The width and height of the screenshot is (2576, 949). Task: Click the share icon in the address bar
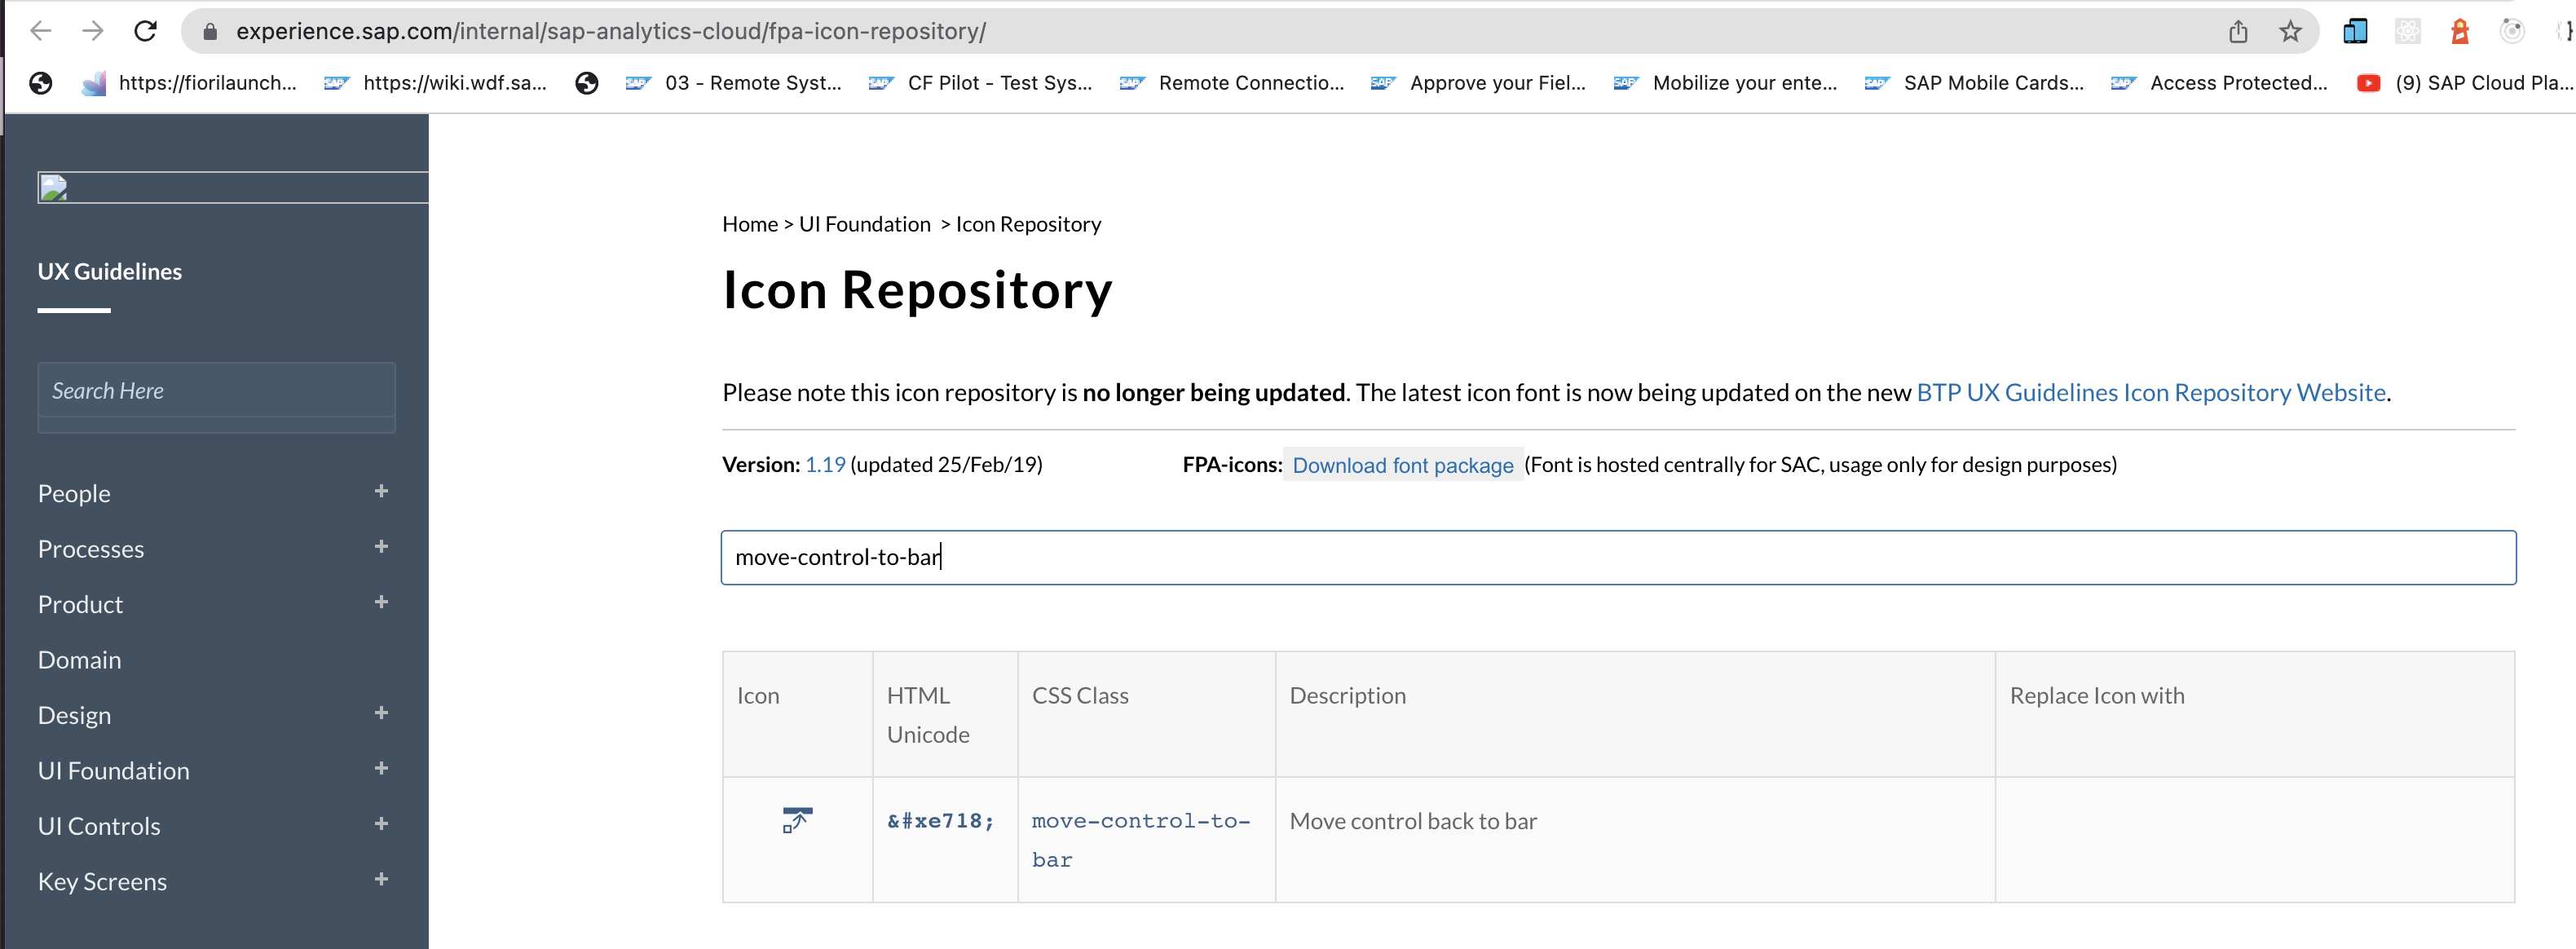pyautogui.click(x=2238, y=31)
